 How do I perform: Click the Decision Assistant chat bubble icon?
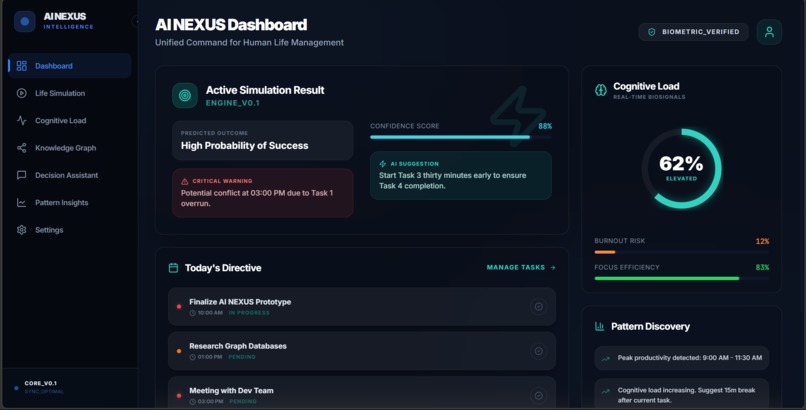click(22, 175)
